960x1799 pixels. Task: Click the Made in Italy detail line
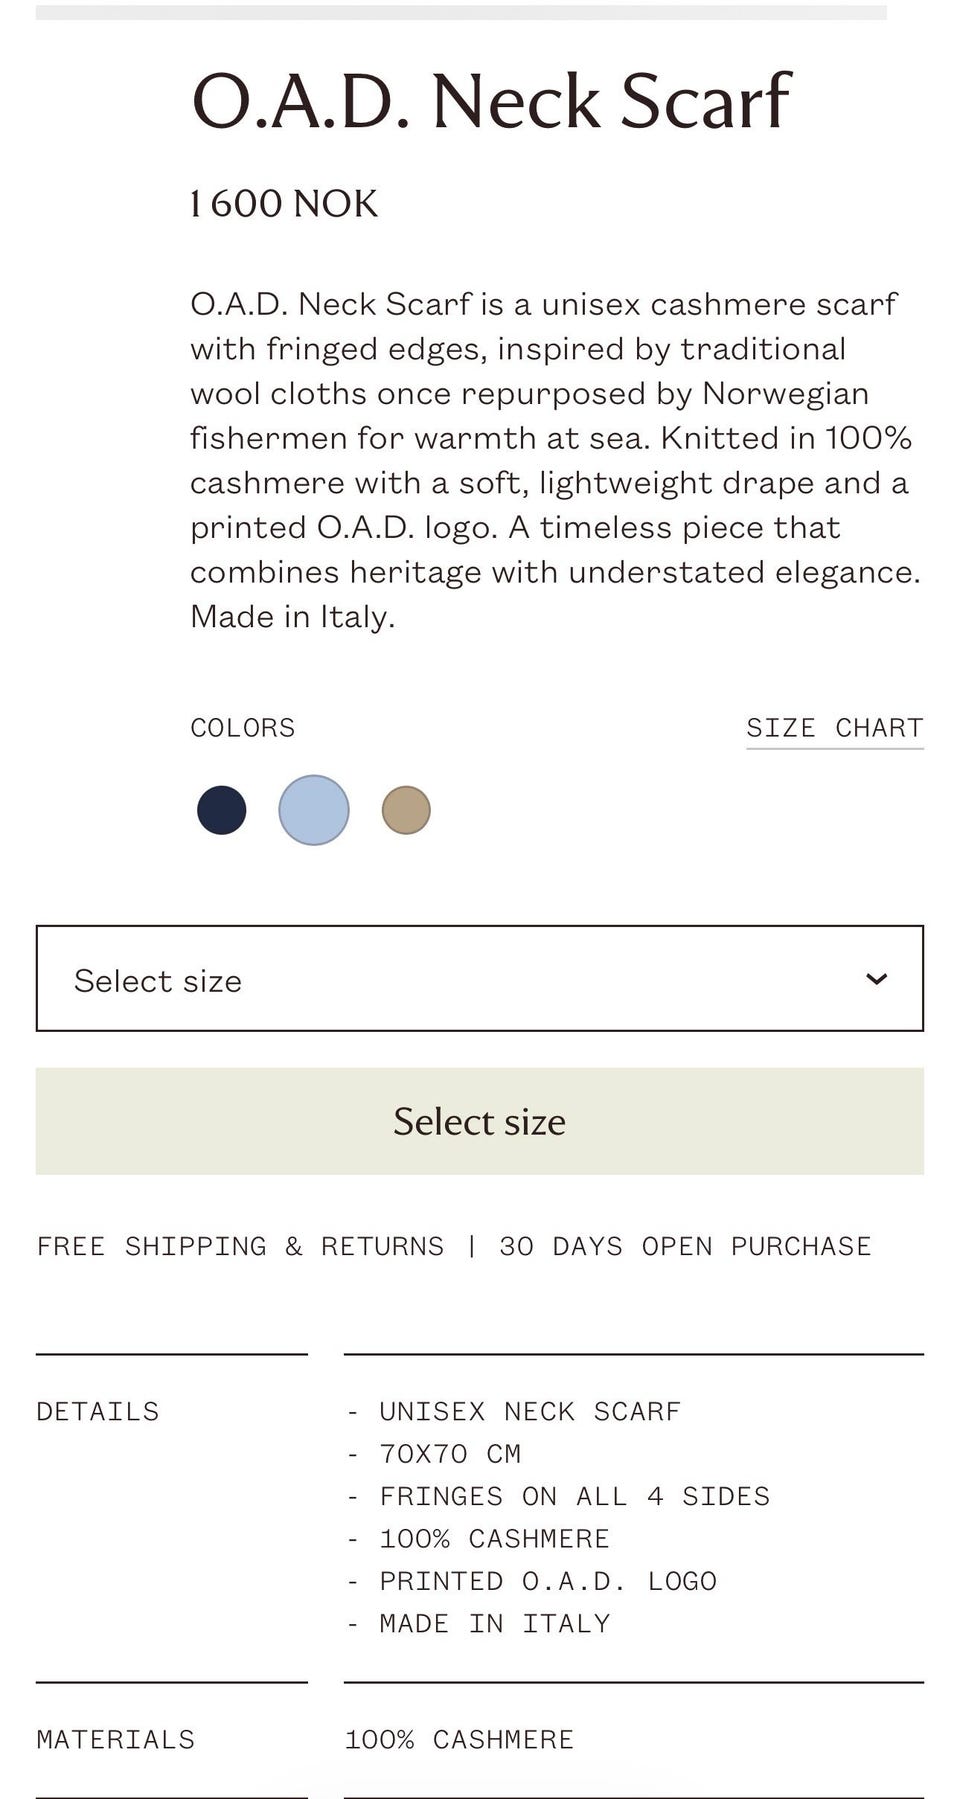point(494,1624)
